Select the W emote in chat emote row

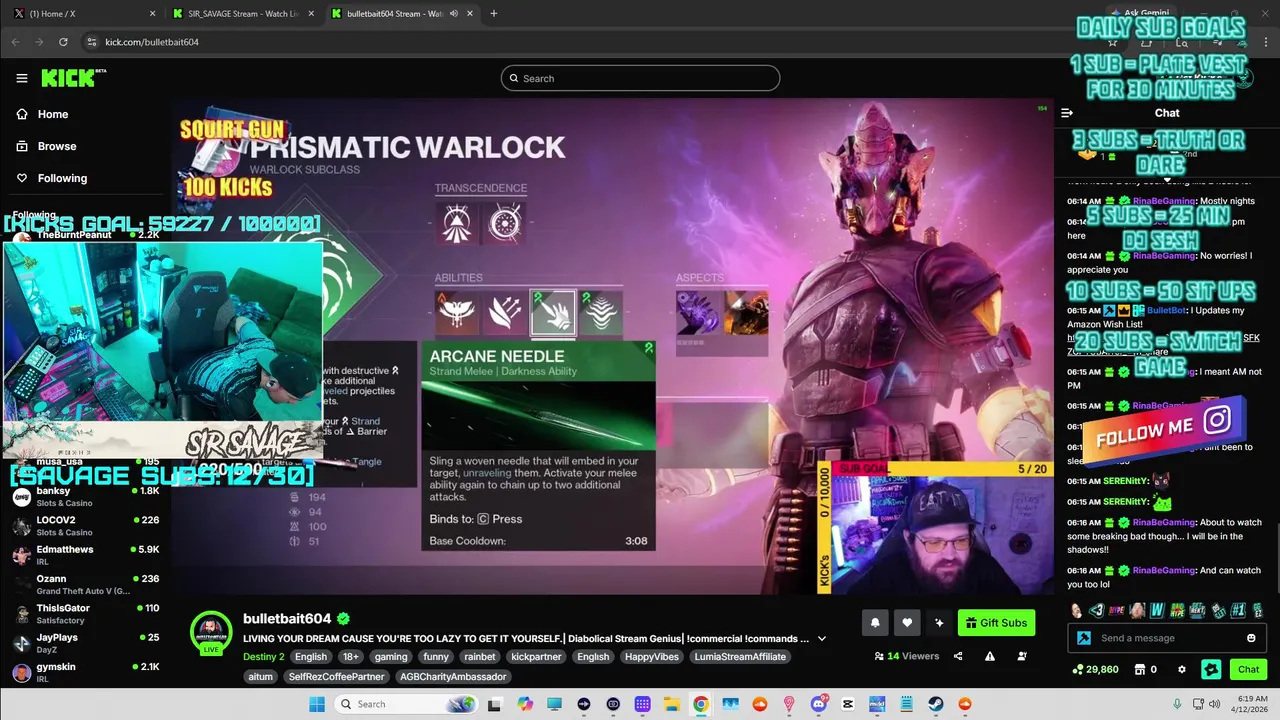coord(1157,610)
